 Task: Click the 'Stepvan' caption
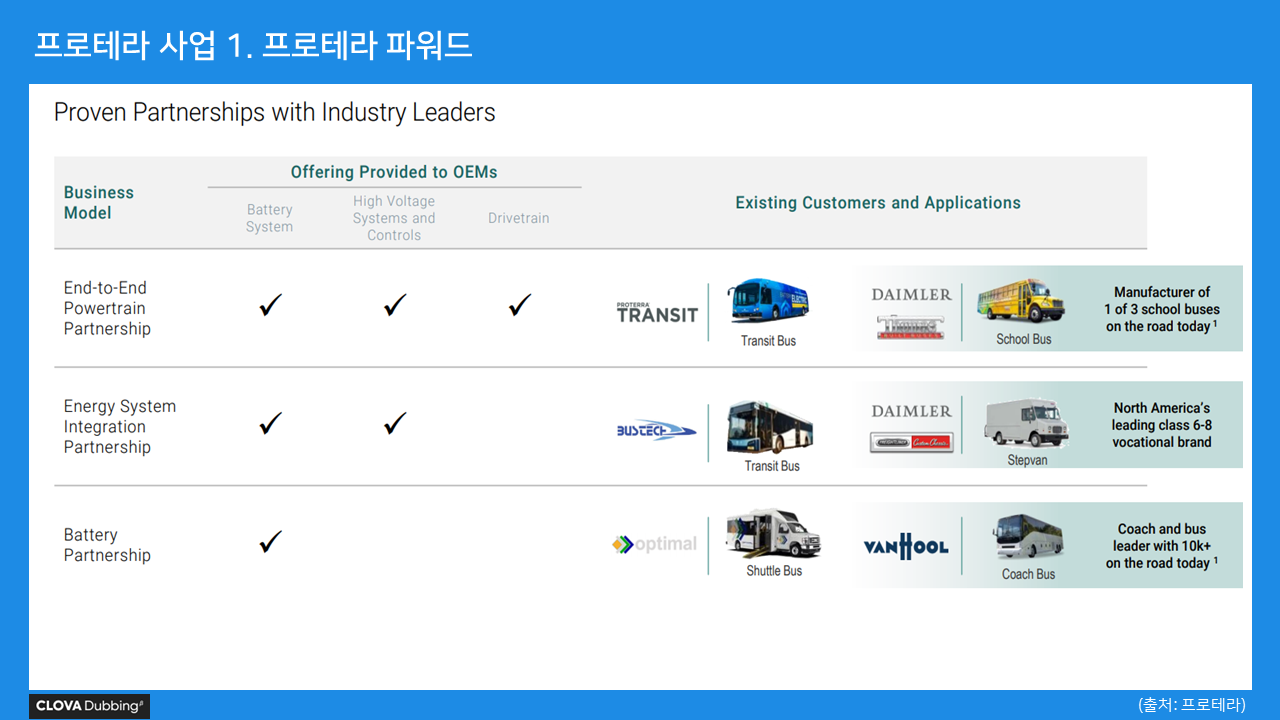(1027, 460)
